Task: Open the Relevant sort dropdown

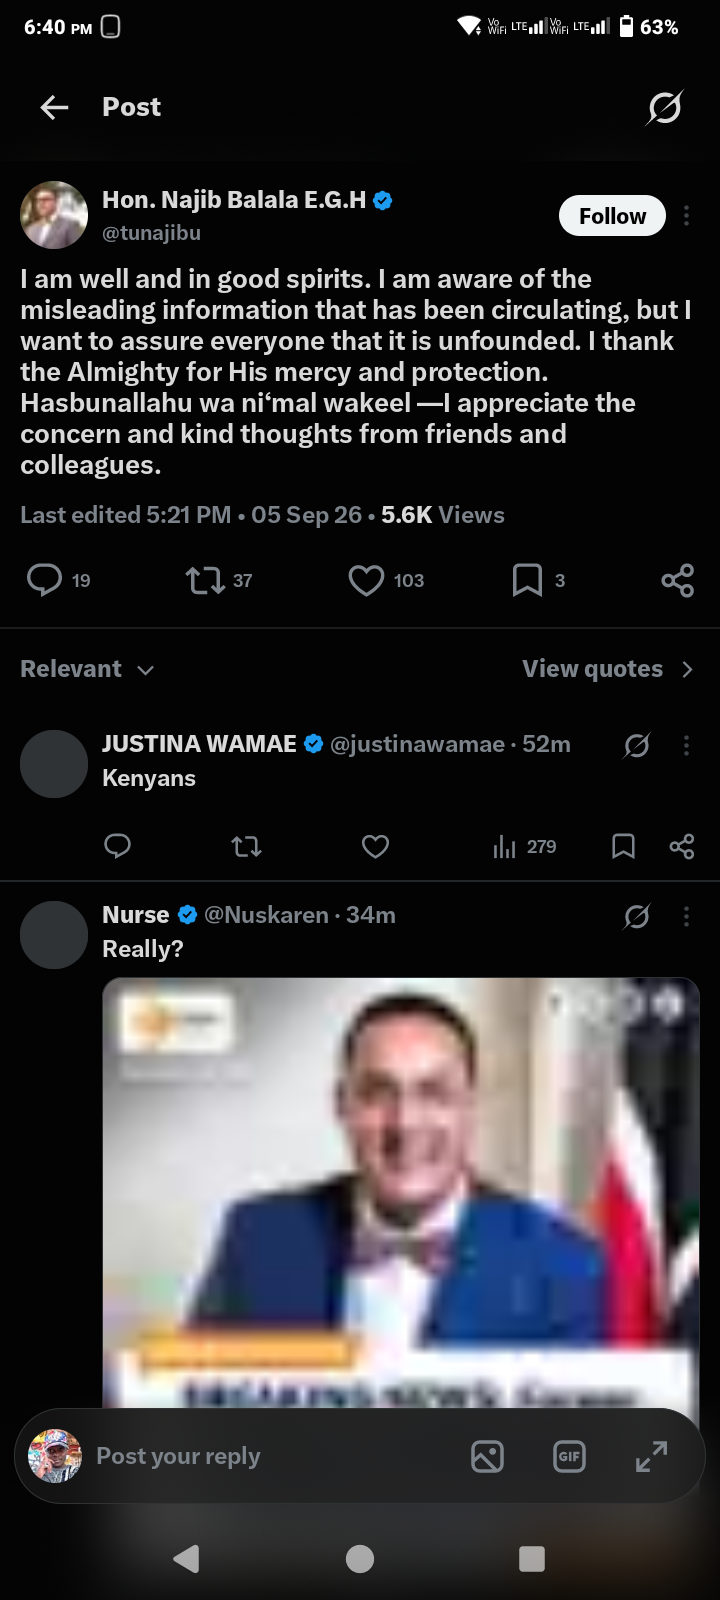Action: click(x=87, y=669)
